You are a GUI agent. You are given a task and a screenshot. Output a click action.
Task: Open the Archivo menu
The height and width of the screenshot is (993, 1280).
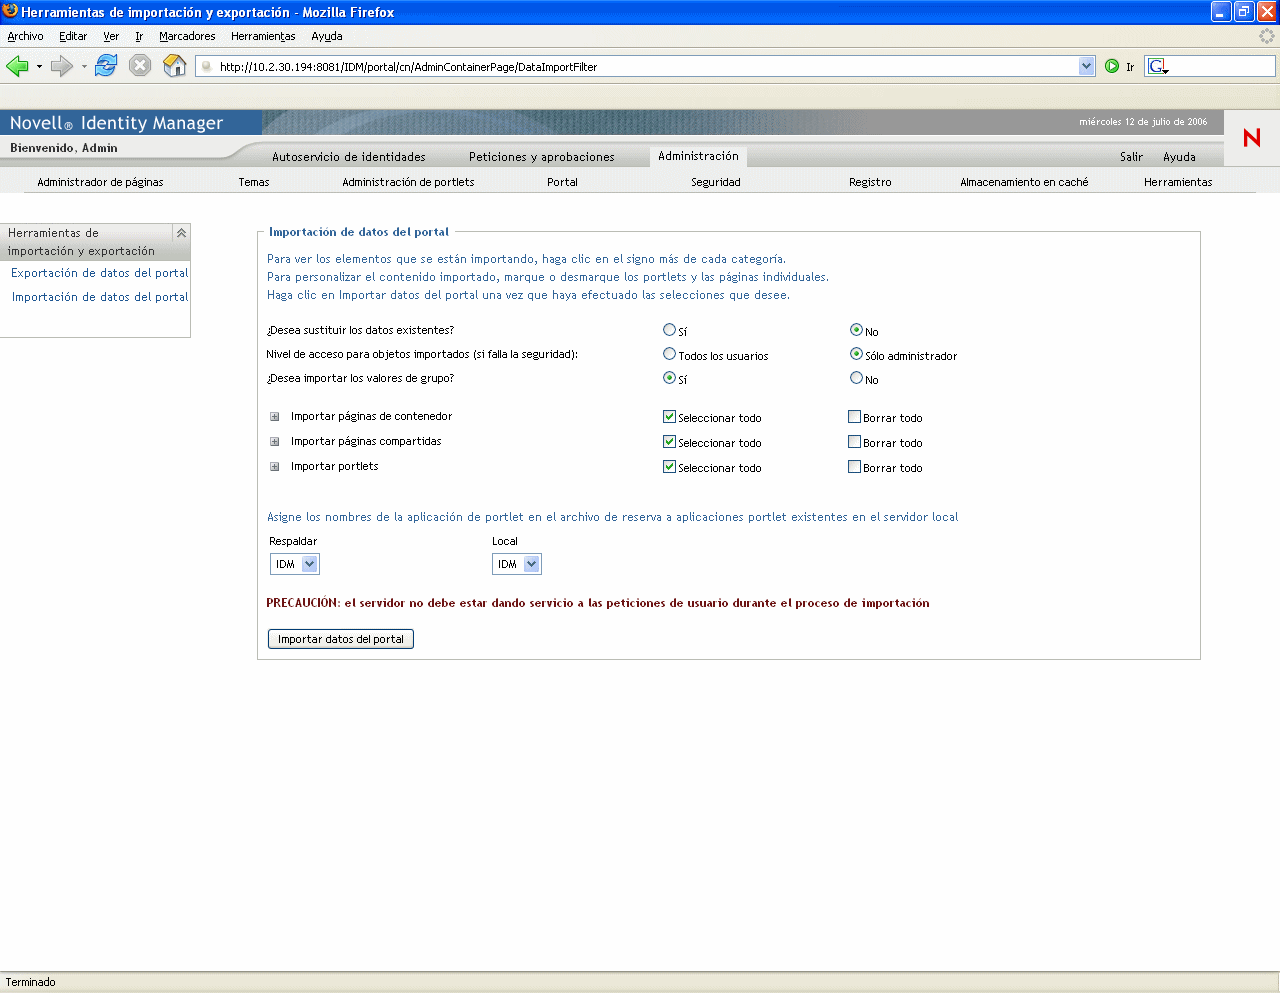click(x=25, y=36)
